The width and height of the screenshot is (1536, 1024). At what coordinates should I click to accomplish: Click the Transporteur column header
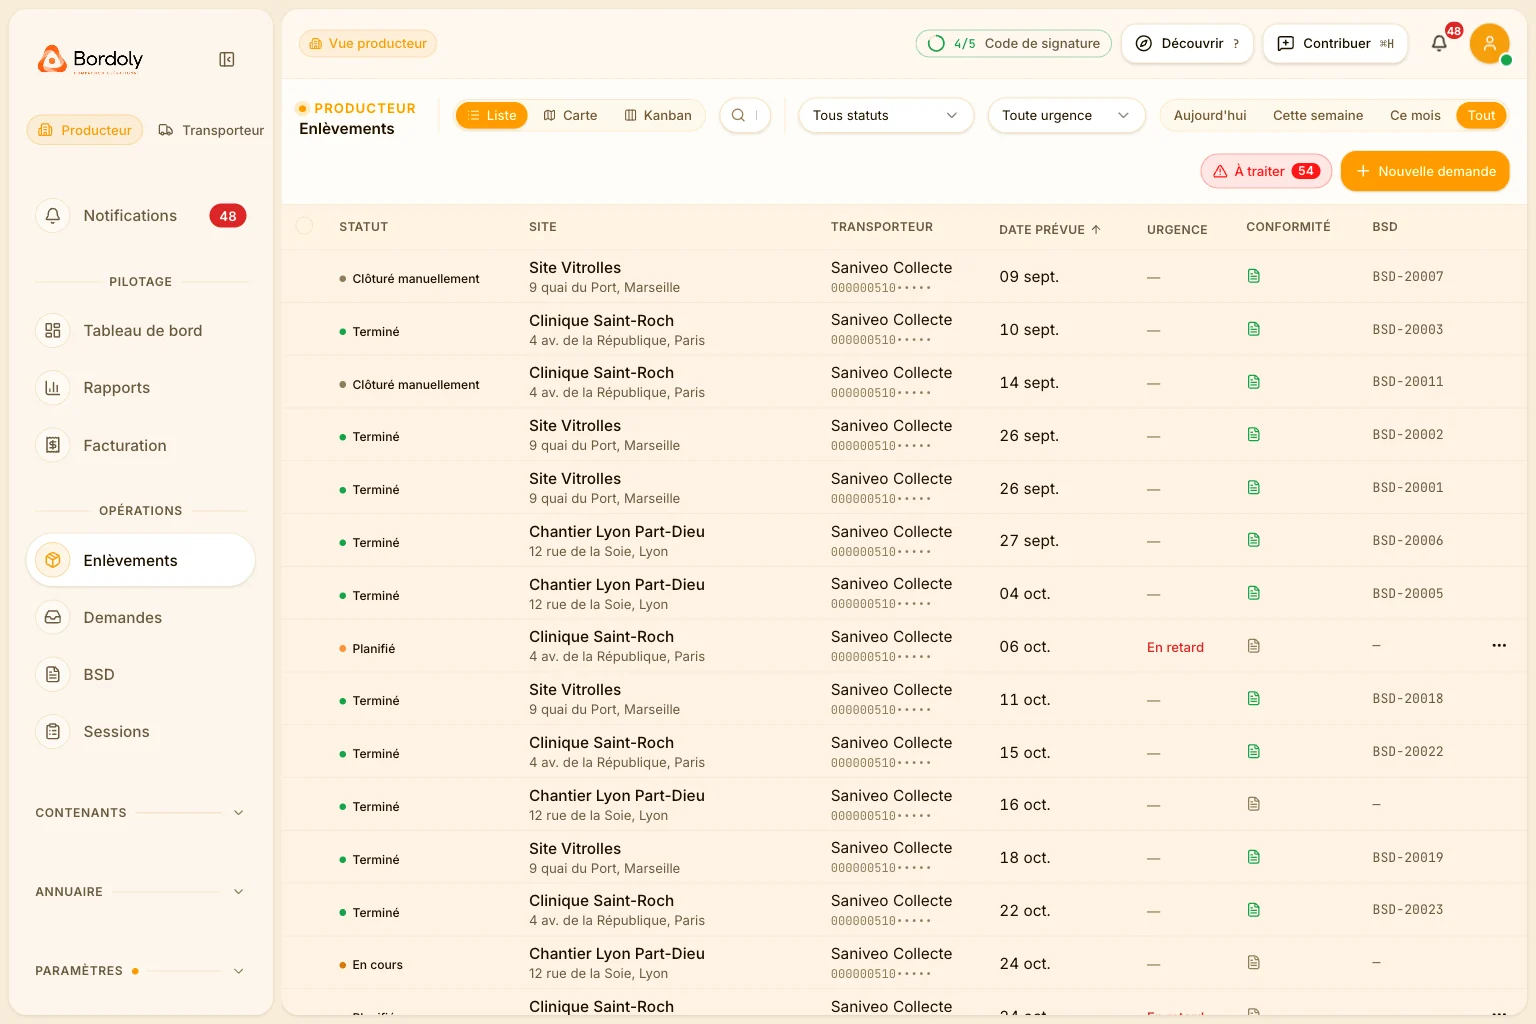point(882,227)
